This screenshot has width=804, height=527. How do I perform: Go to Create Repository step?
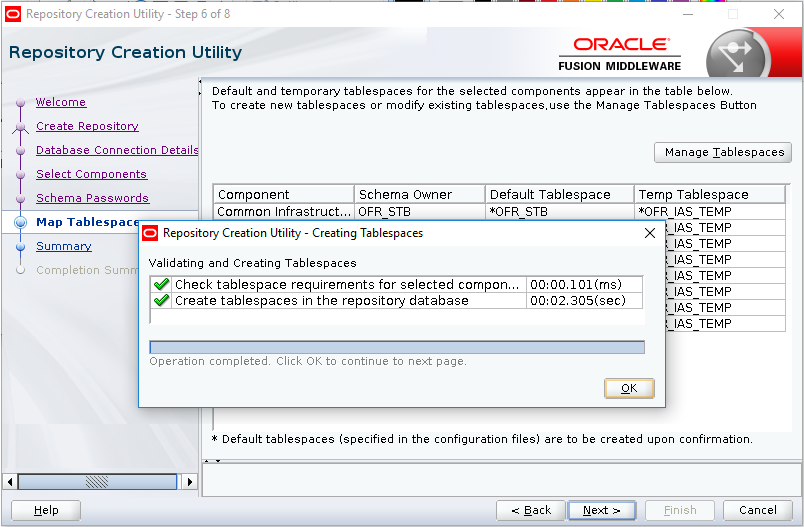coord(87,126)
